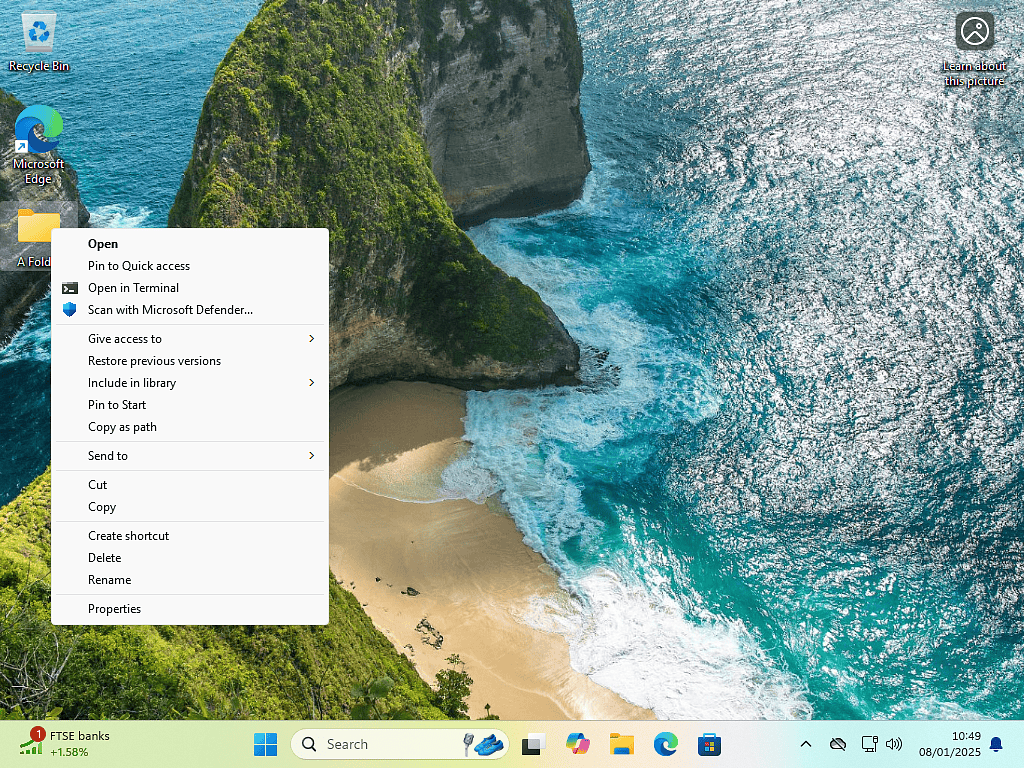Select Rename in the context menu
Image resolution: width=1024 pixels, height=768 pixels.
pos(109,580)
